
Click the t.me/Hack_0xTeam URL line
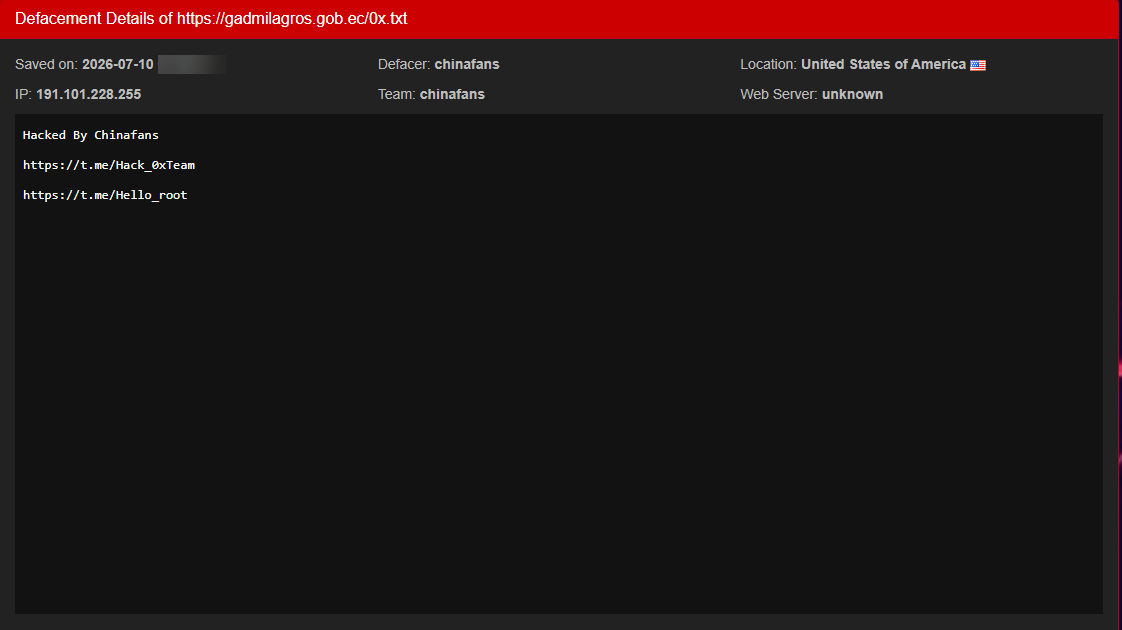click(109, 165)
